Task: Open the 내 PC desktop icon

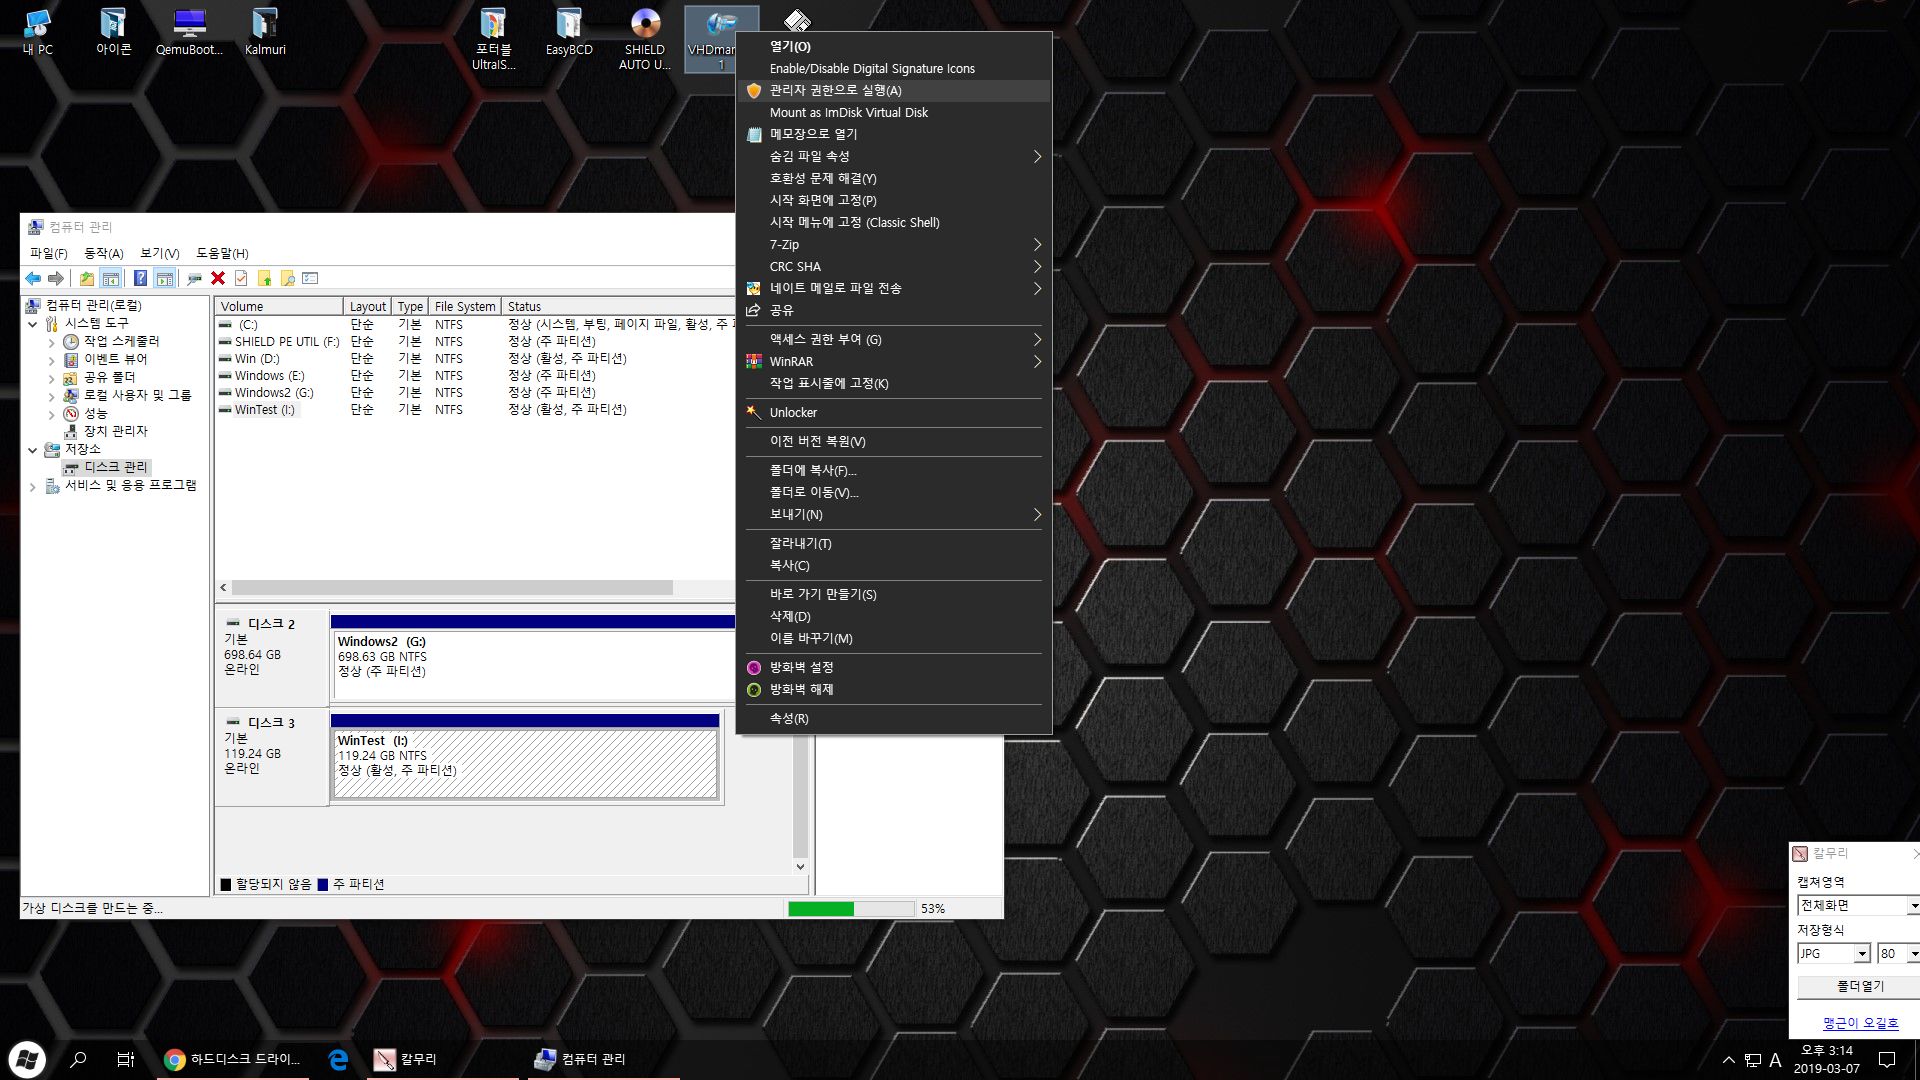Action: coord(38,32)
